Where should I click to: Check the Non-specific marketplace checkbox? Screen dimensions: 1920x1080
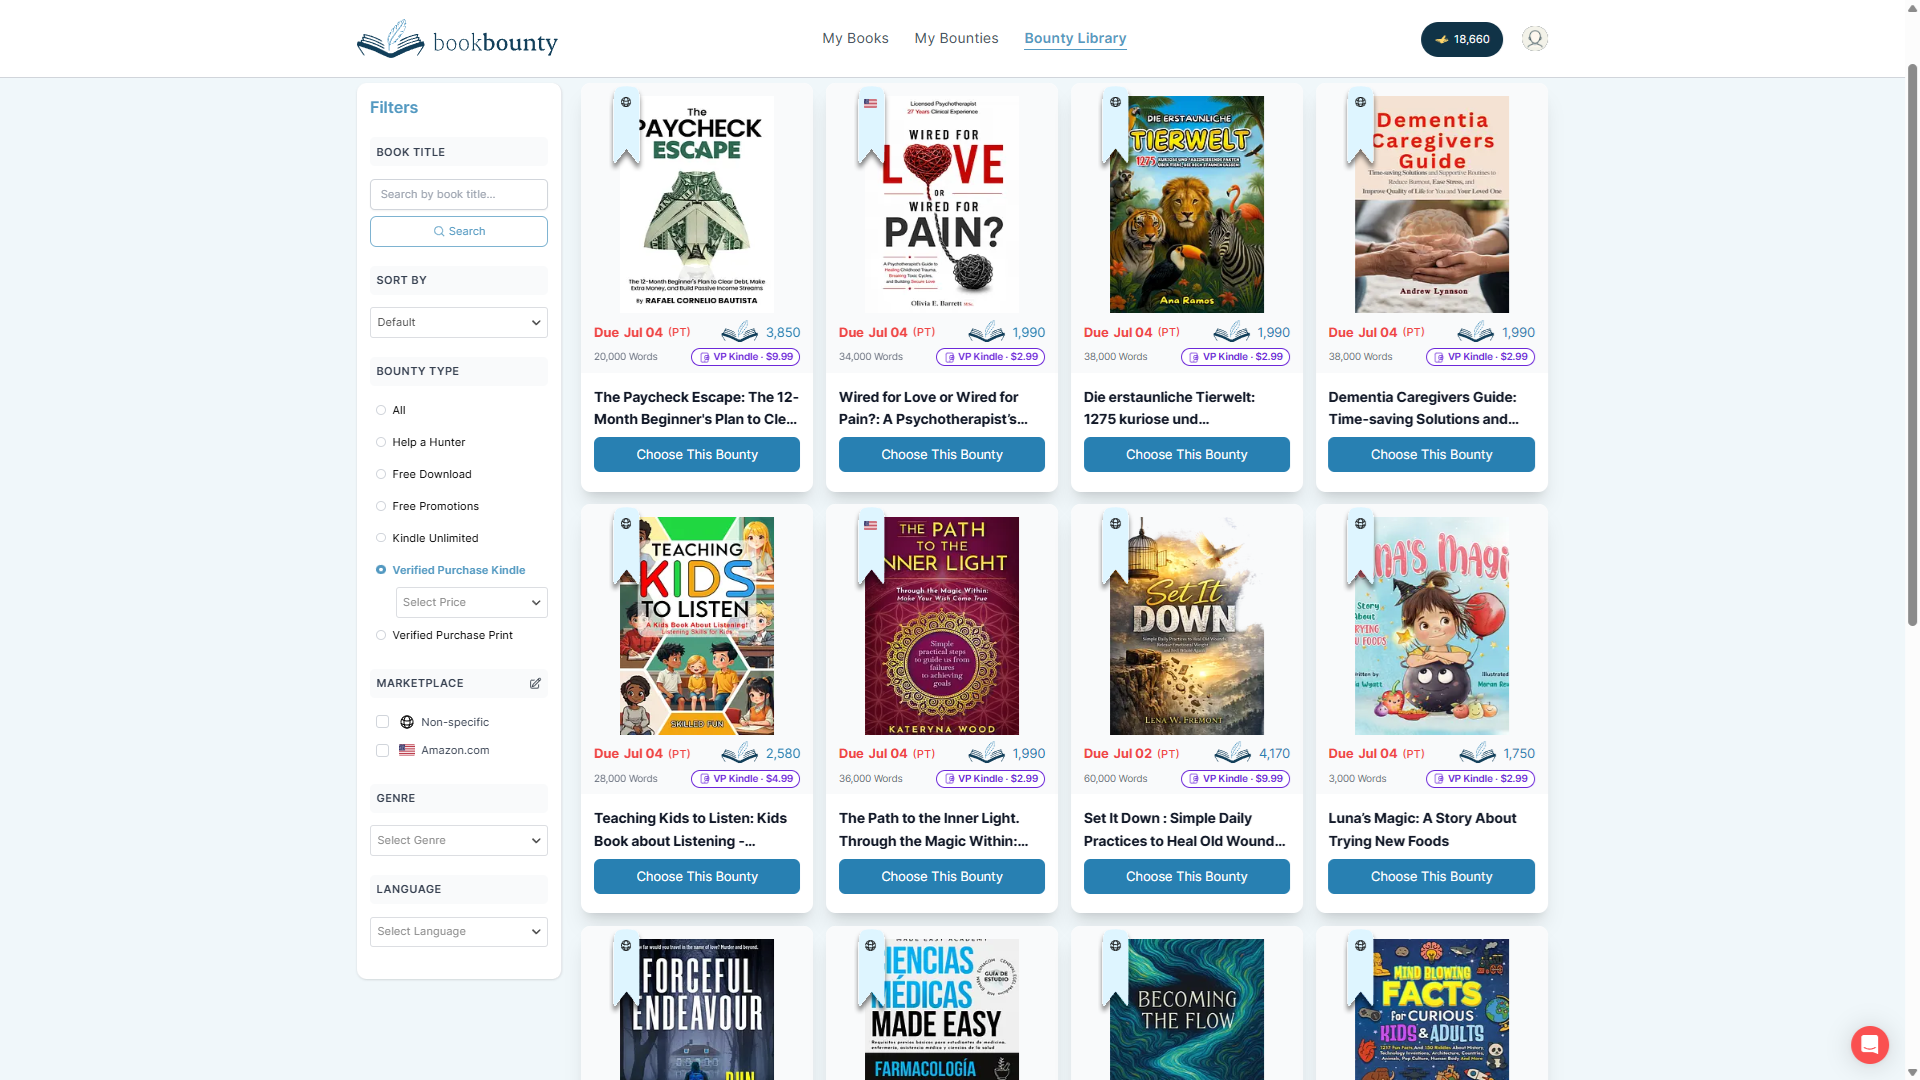[382, 722]
